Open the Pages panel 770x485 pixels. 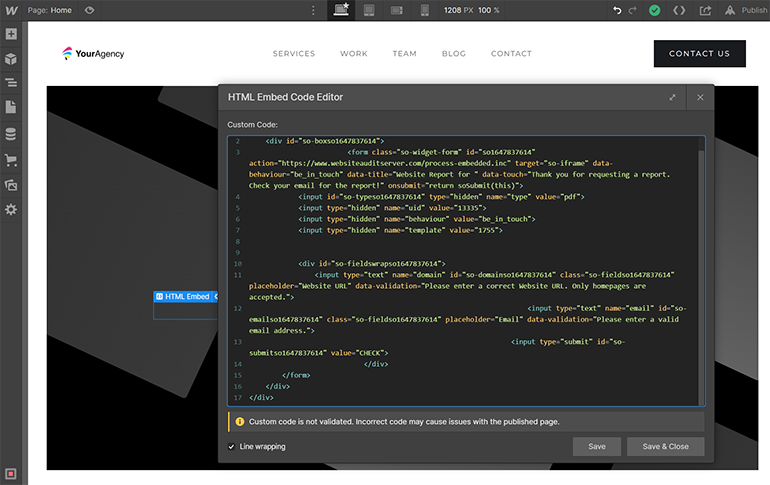coord(11,108)
